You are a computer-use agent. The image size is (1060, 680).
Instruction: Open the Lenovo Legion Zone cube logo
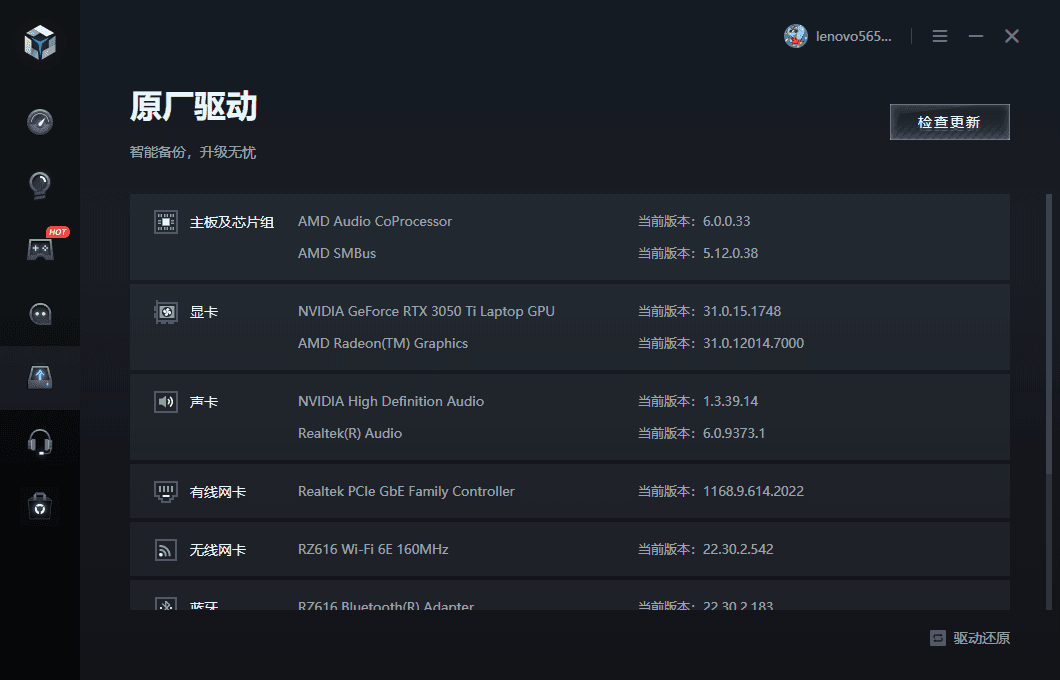pyautogui.click(x=40, y=43)
